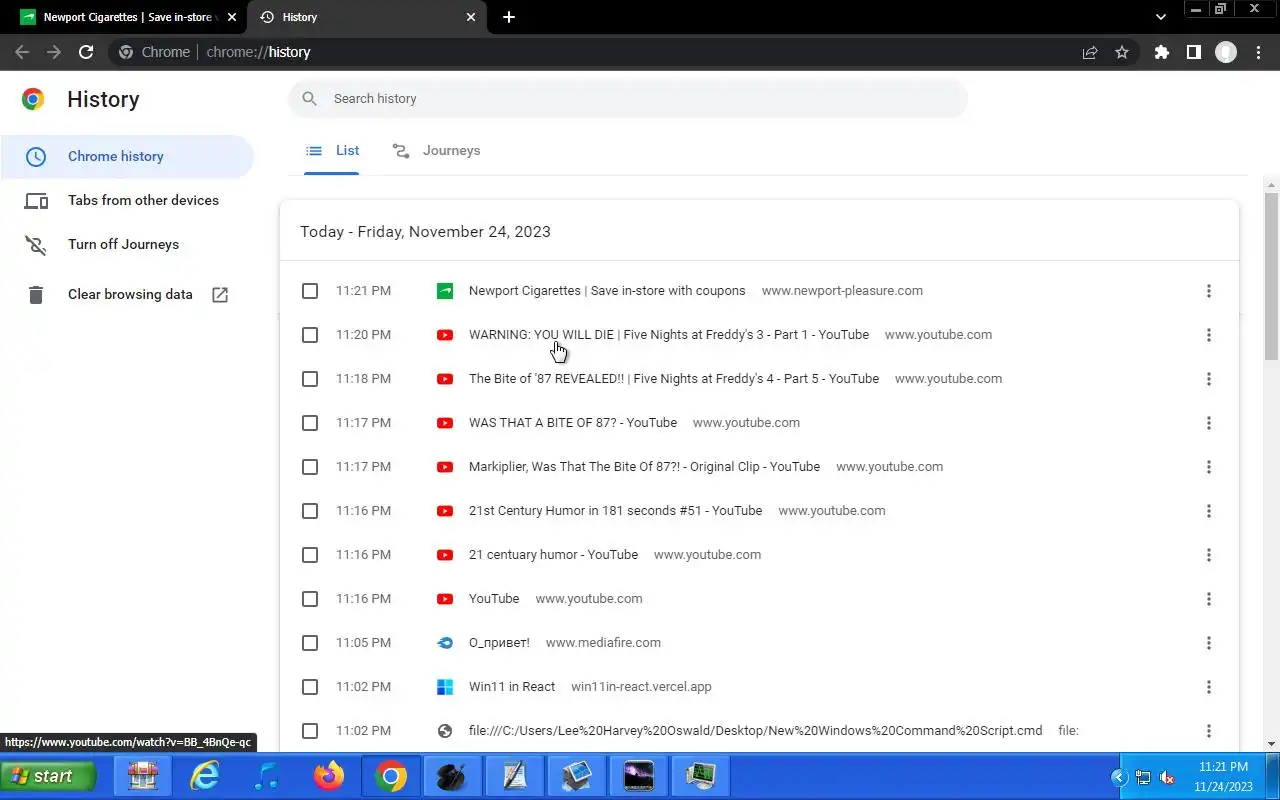Open three-dot menu for 21 centuary humor
This screenshot has height=800, width=1280.
(1208, 555)
